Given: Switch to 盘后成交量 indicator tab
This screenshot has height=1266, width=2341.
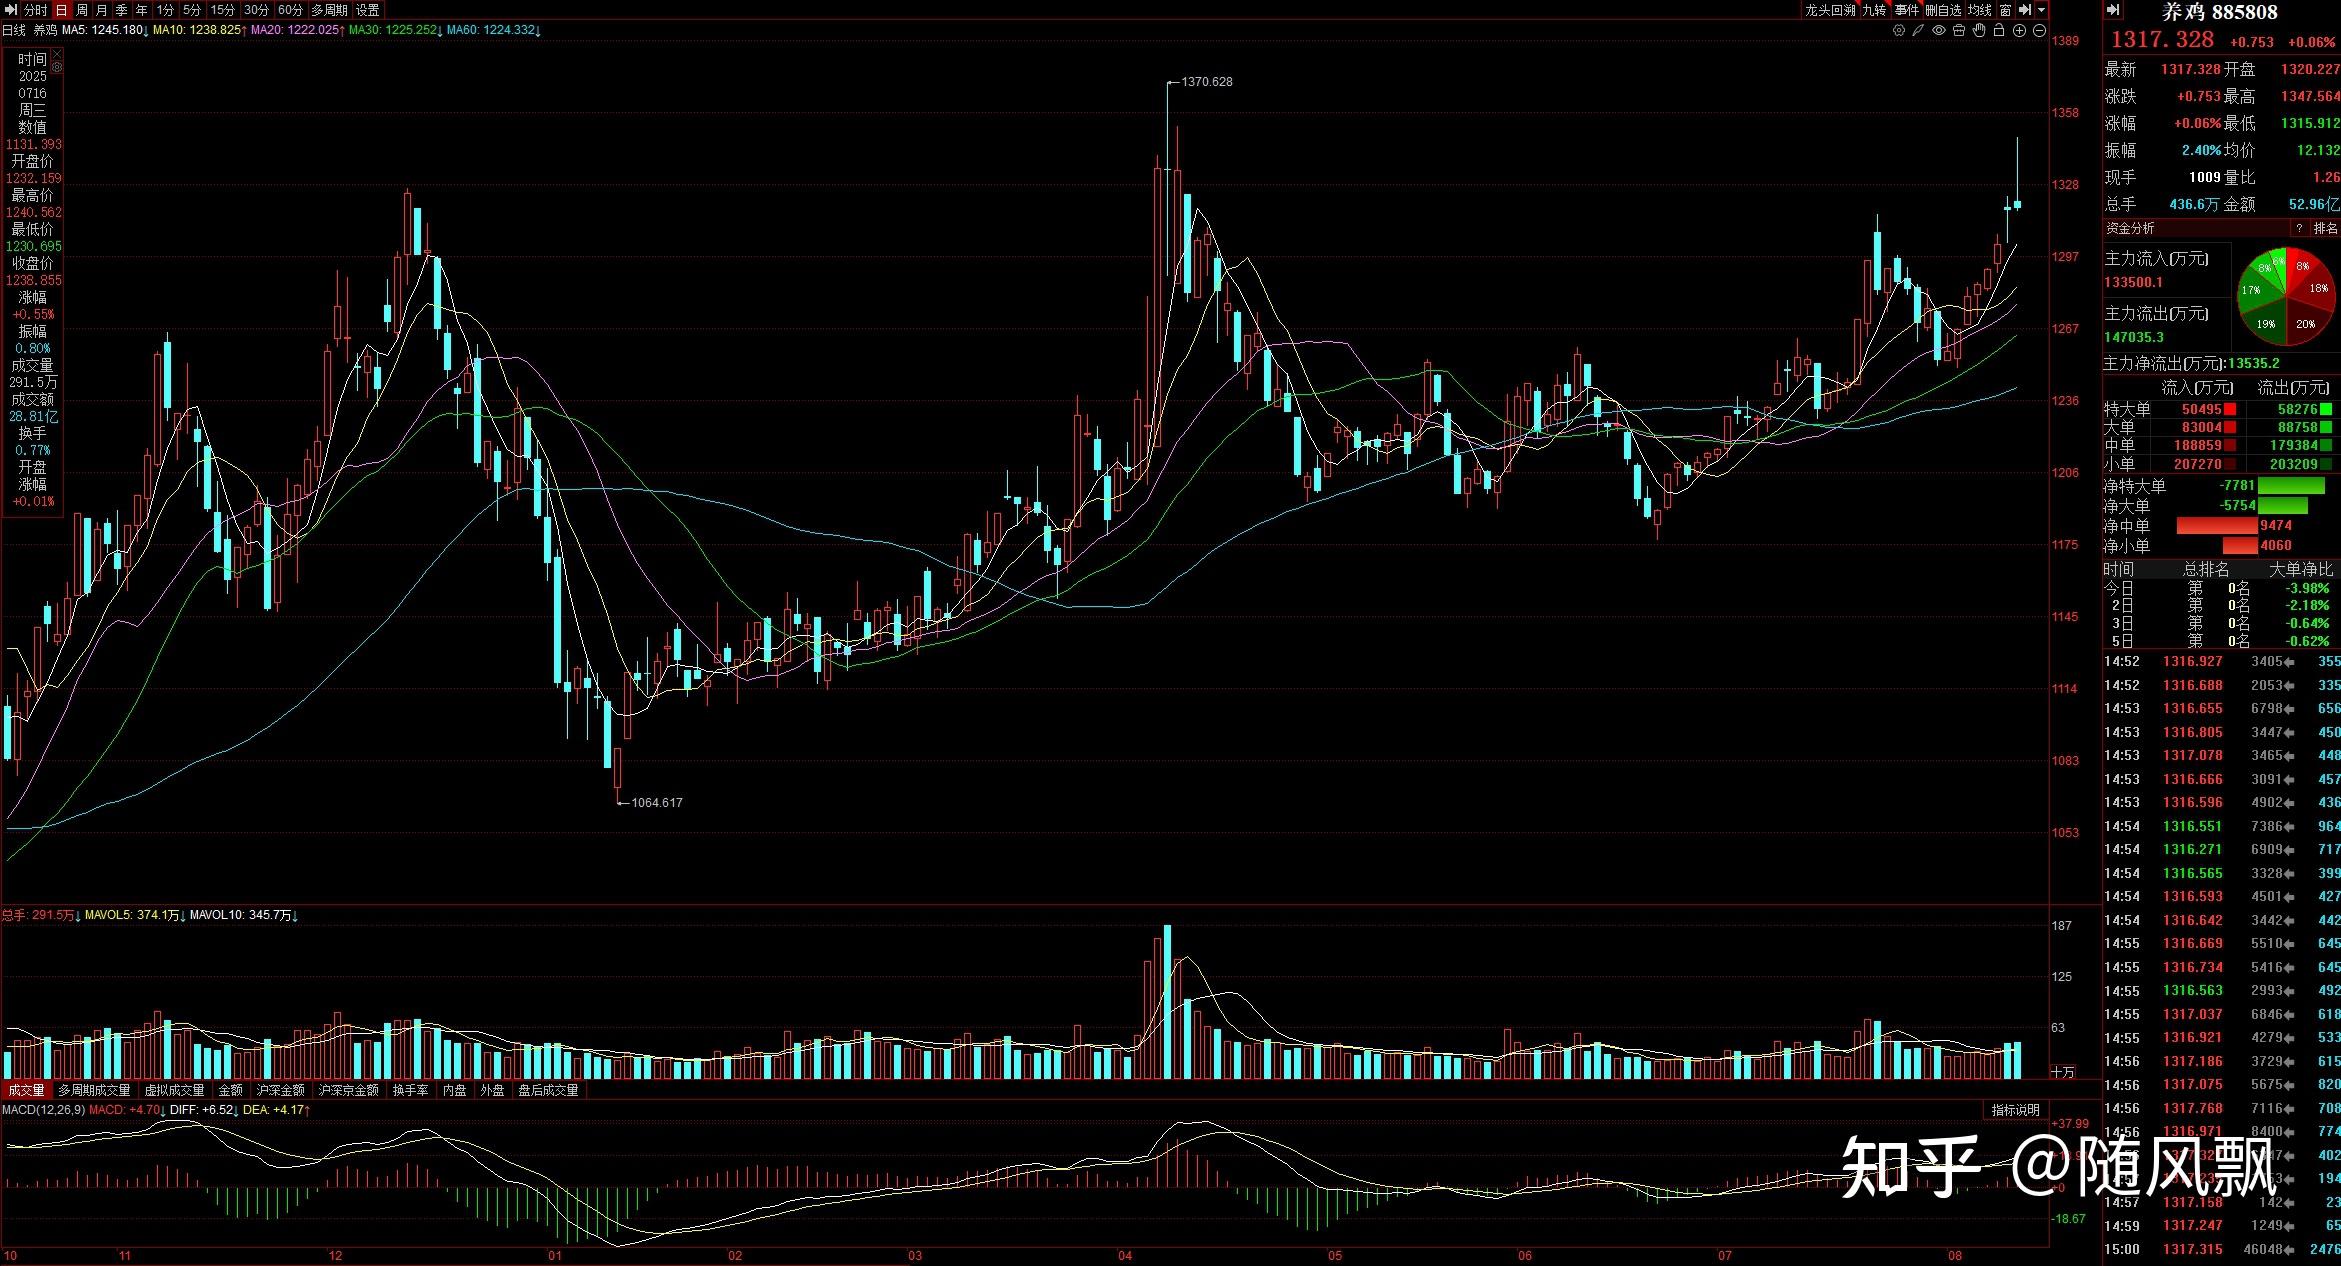Looking at the screenshot, I should 548,1090.
